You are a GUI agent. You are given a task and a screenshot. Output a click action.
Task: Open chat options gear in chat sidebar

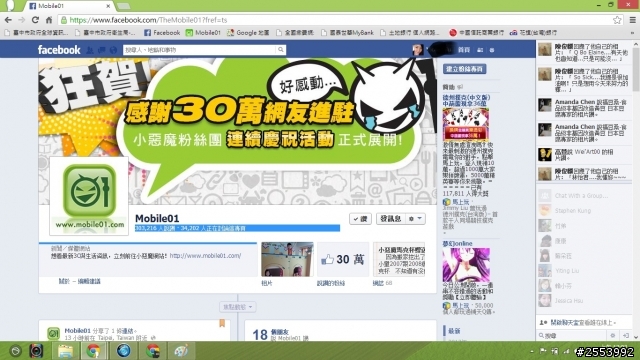612,336
